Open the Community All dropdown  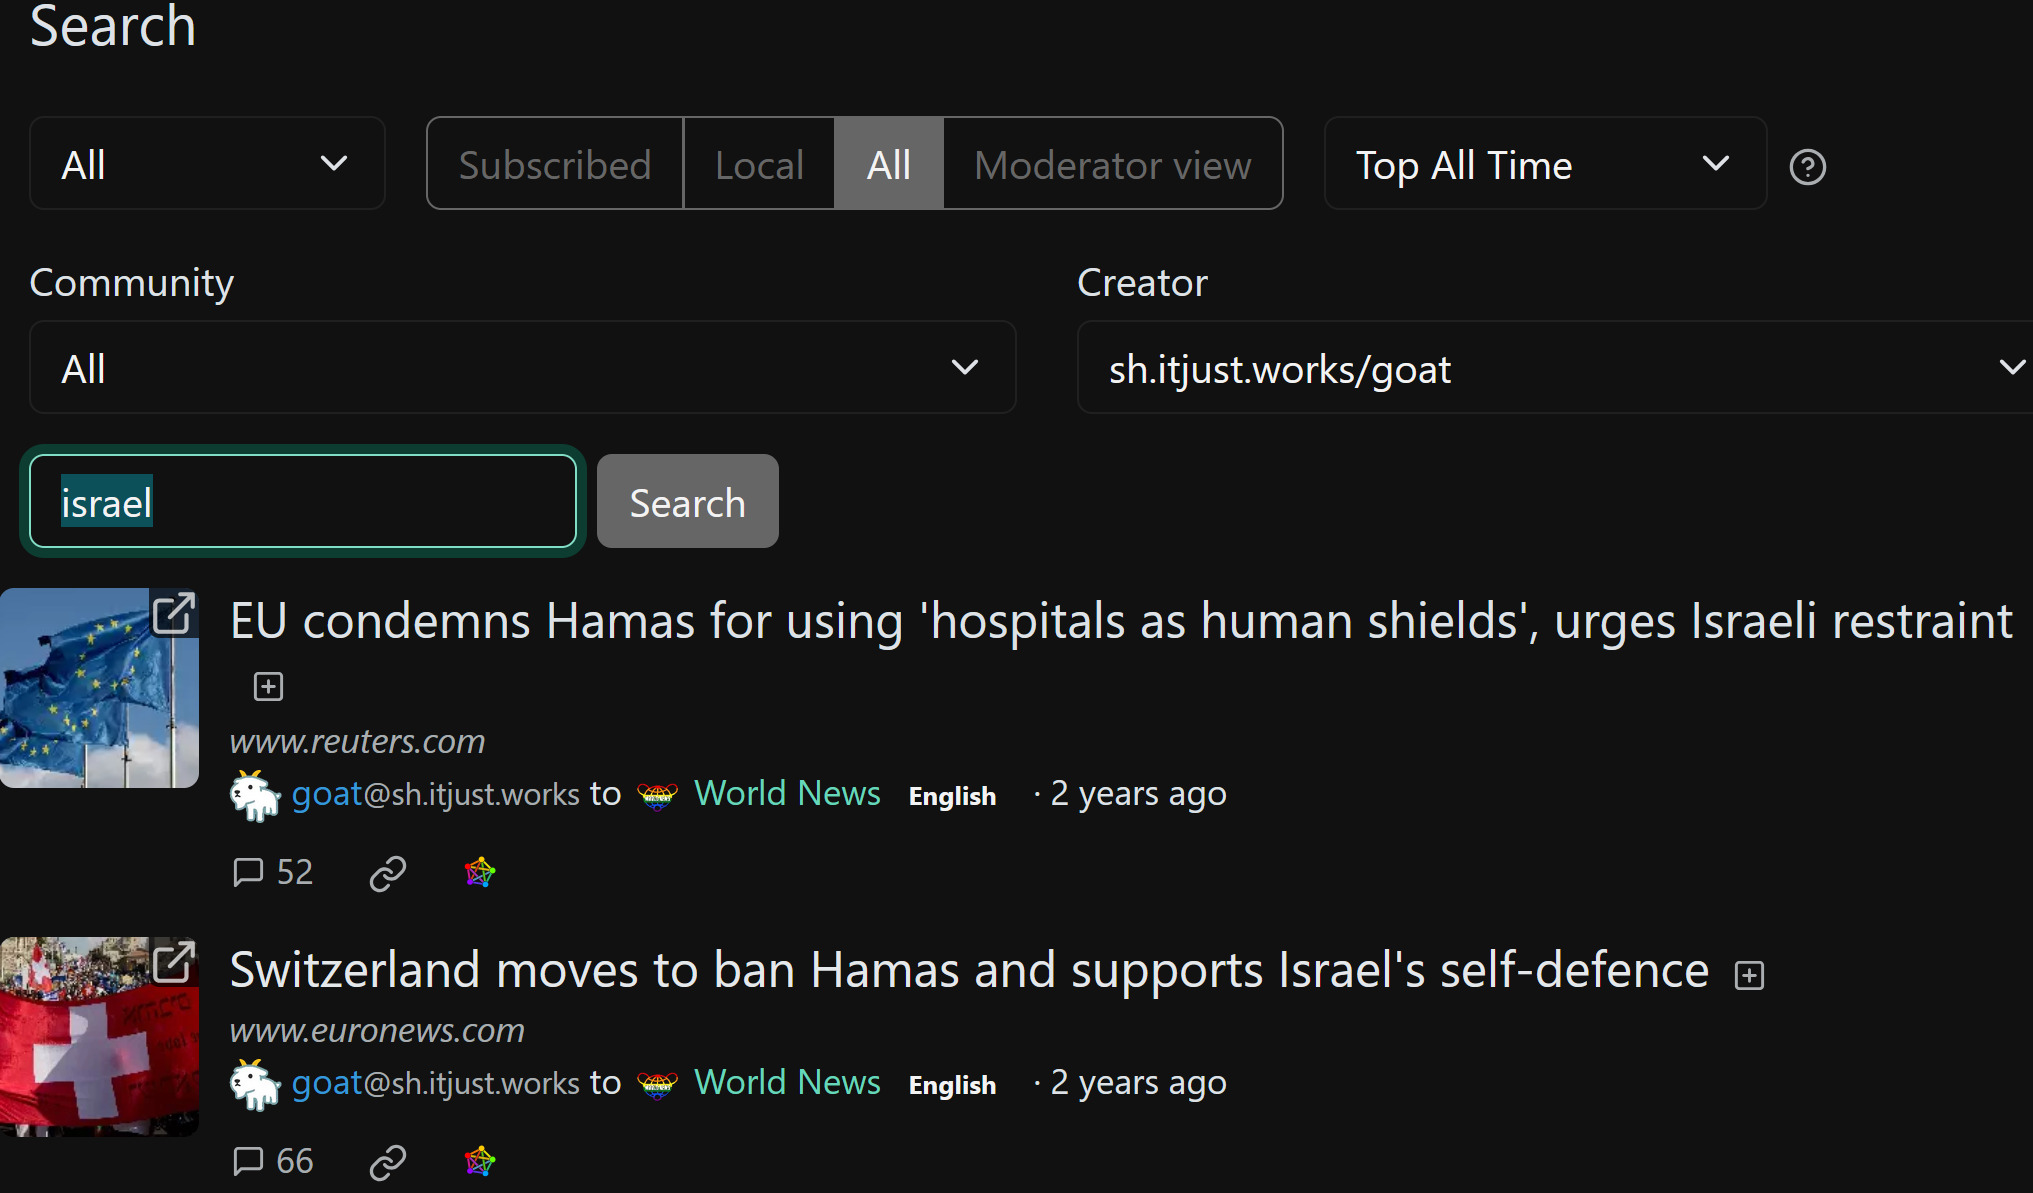point(522,368)
